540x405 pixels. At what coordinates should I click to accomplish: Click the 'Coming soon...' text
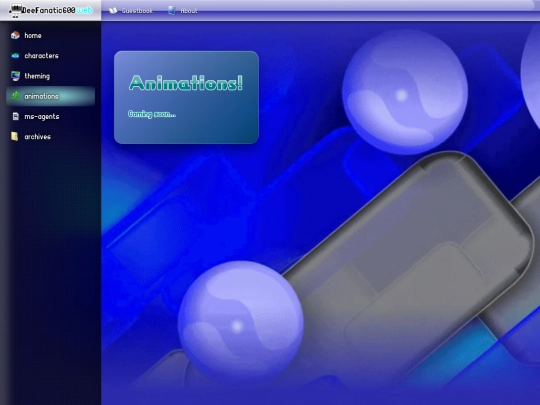pos(152,114)
